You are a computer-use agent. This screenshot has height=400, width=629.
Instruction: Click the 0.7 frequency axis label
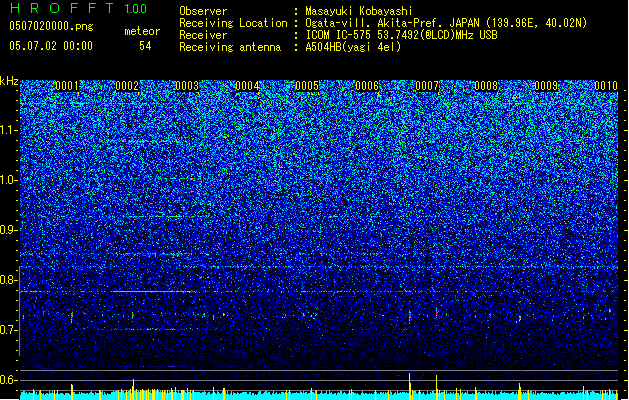[x=8, y=330]
